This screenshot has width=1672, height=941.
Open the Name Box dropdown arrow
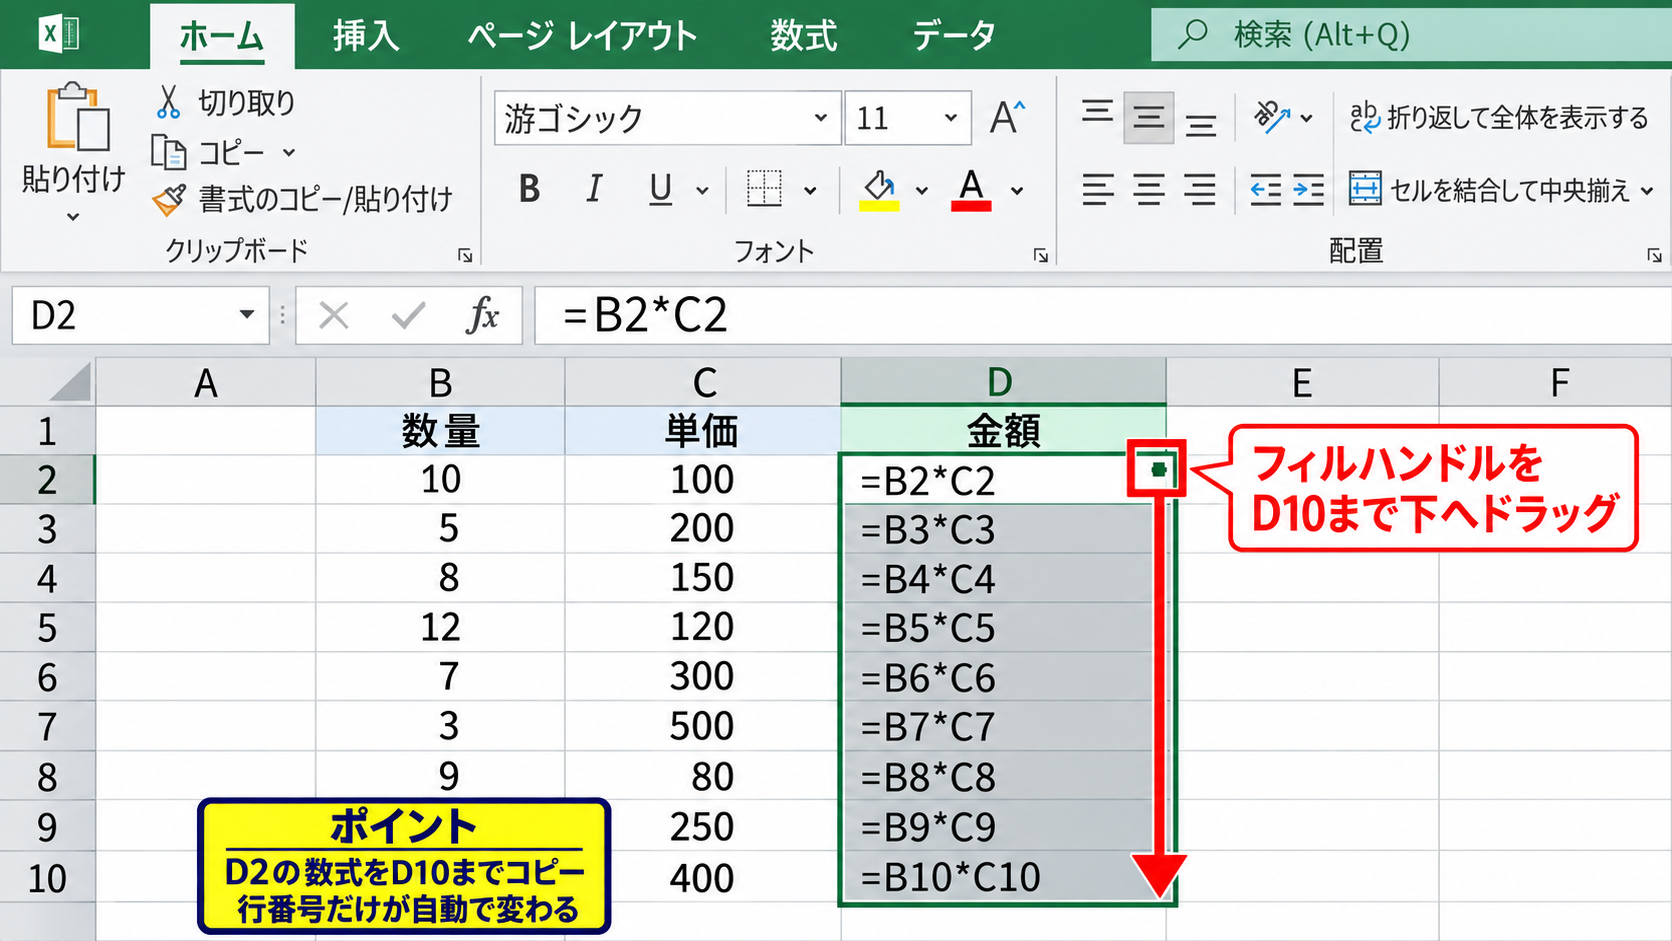click(x=246, y=314)
